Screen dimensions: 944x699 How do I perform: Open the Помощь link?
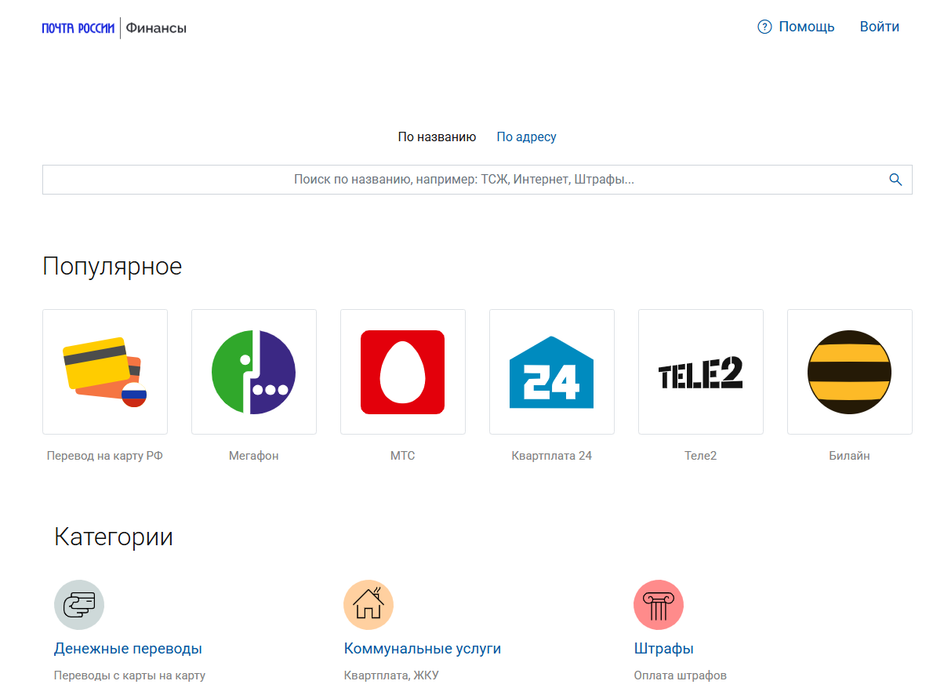pyautogui.click(x=806, y=26)
